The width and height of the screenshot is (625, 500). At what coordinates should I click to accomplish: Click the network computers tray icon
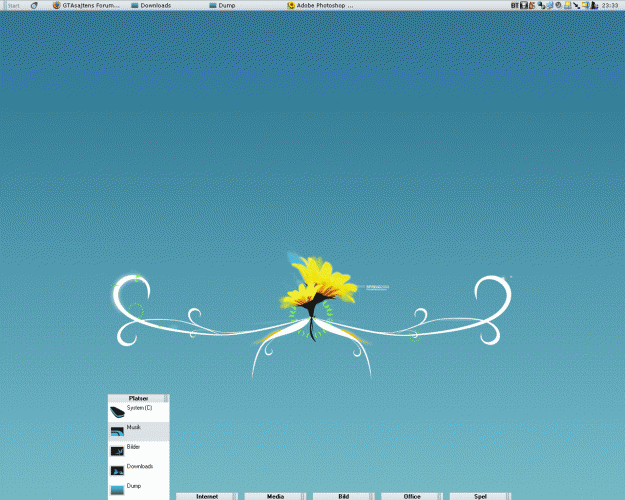(542, 5)
